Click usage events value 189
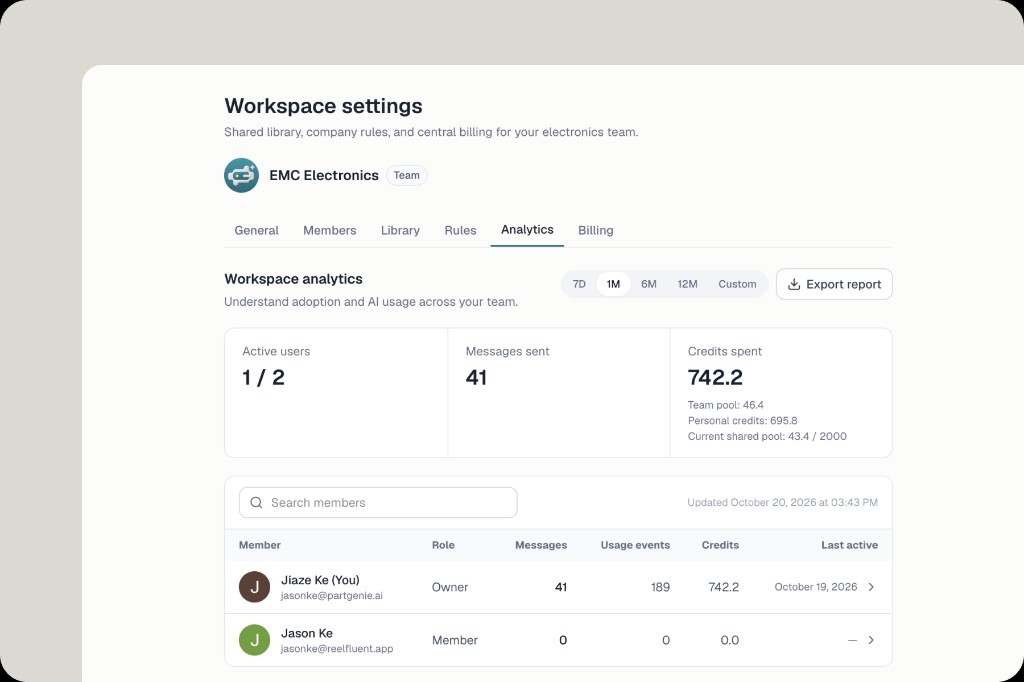Viewport: 1024px width, 682px height. point(660,587)
